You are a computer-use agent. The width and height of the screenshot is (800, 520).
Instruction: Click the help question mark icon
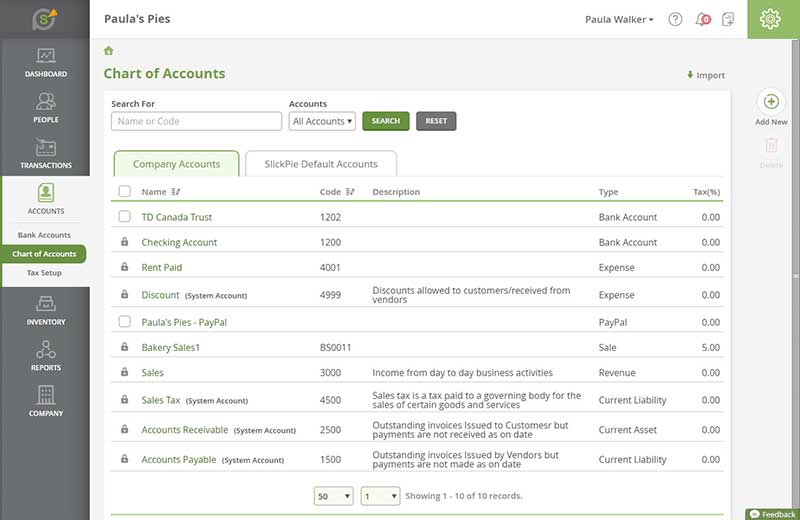pos(675,19)
